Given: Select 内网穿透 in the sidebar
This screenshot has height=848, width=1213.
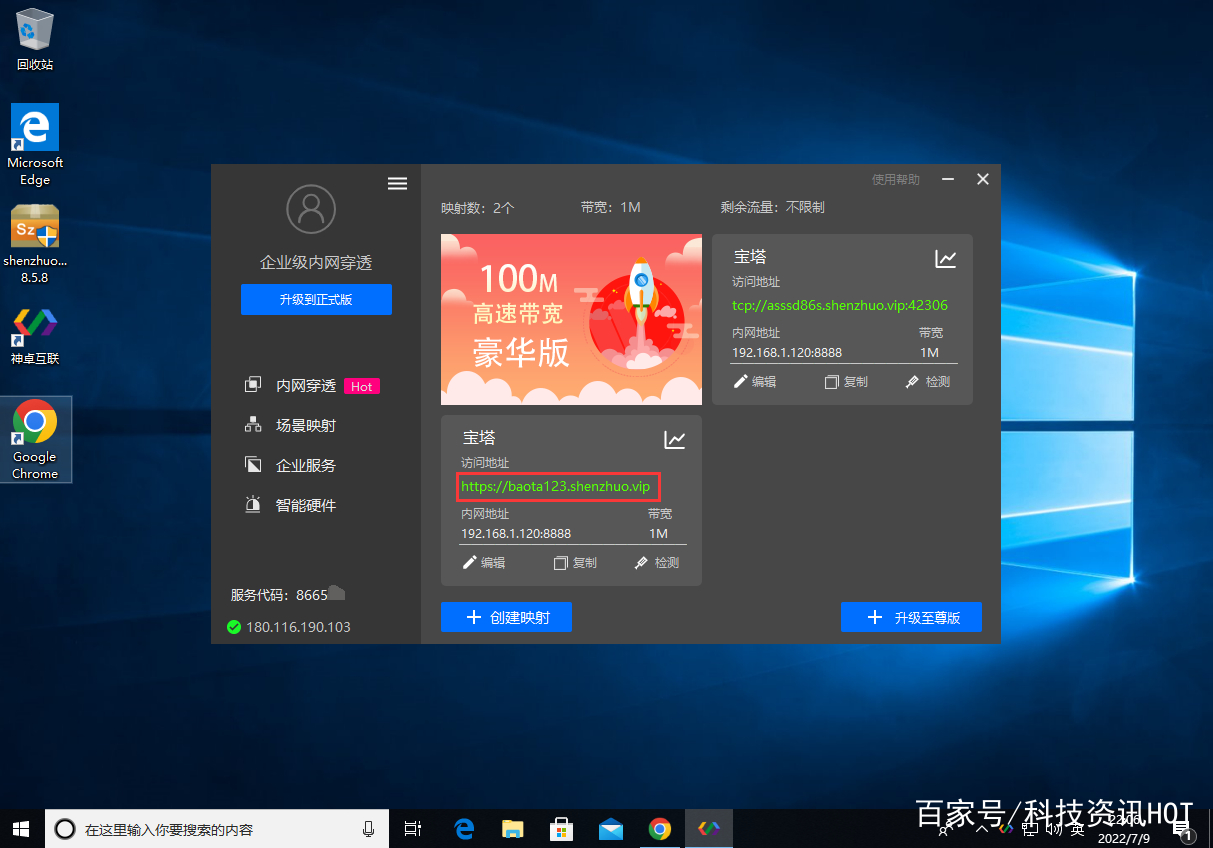Looking at the screenshot, I should (x=306, y=386).
